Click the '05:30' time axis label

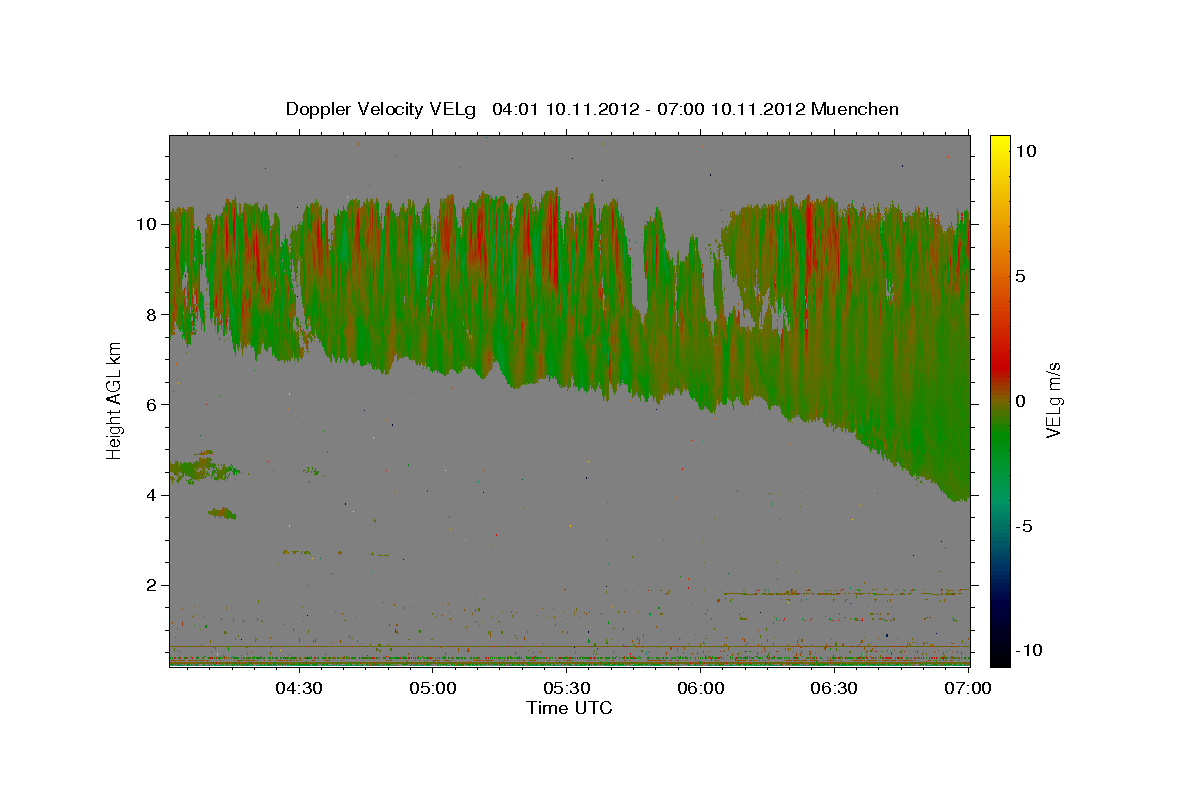point(566,688)
